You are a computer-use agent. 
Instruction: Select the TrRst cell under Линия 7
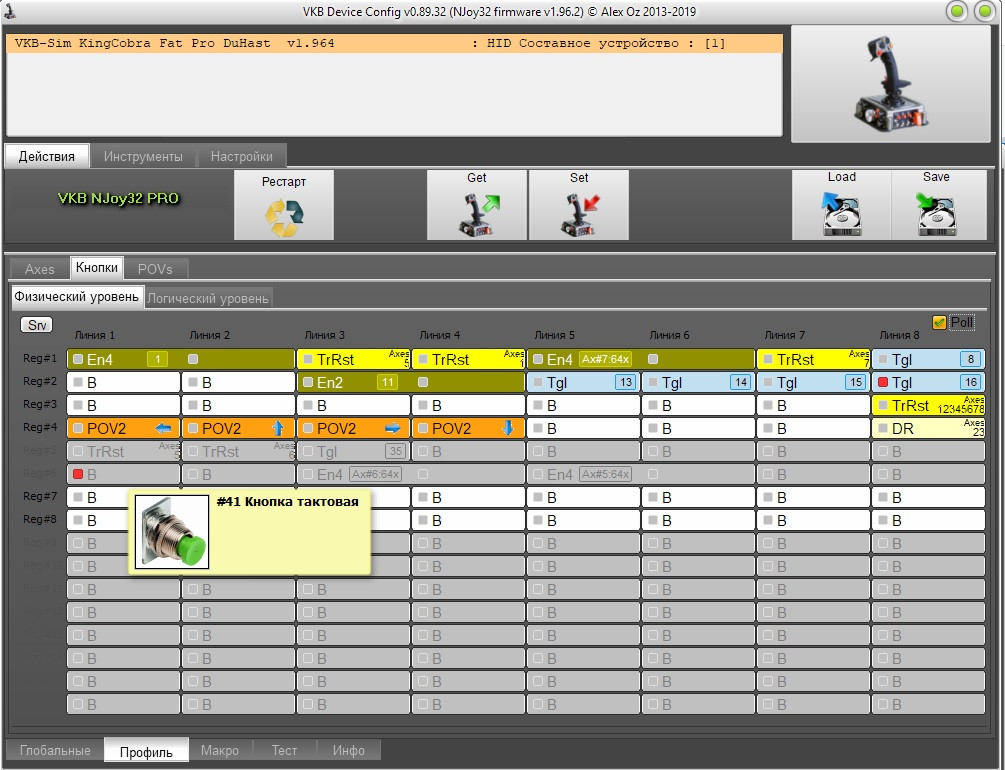pyautogui.click(x=813, y=359)
